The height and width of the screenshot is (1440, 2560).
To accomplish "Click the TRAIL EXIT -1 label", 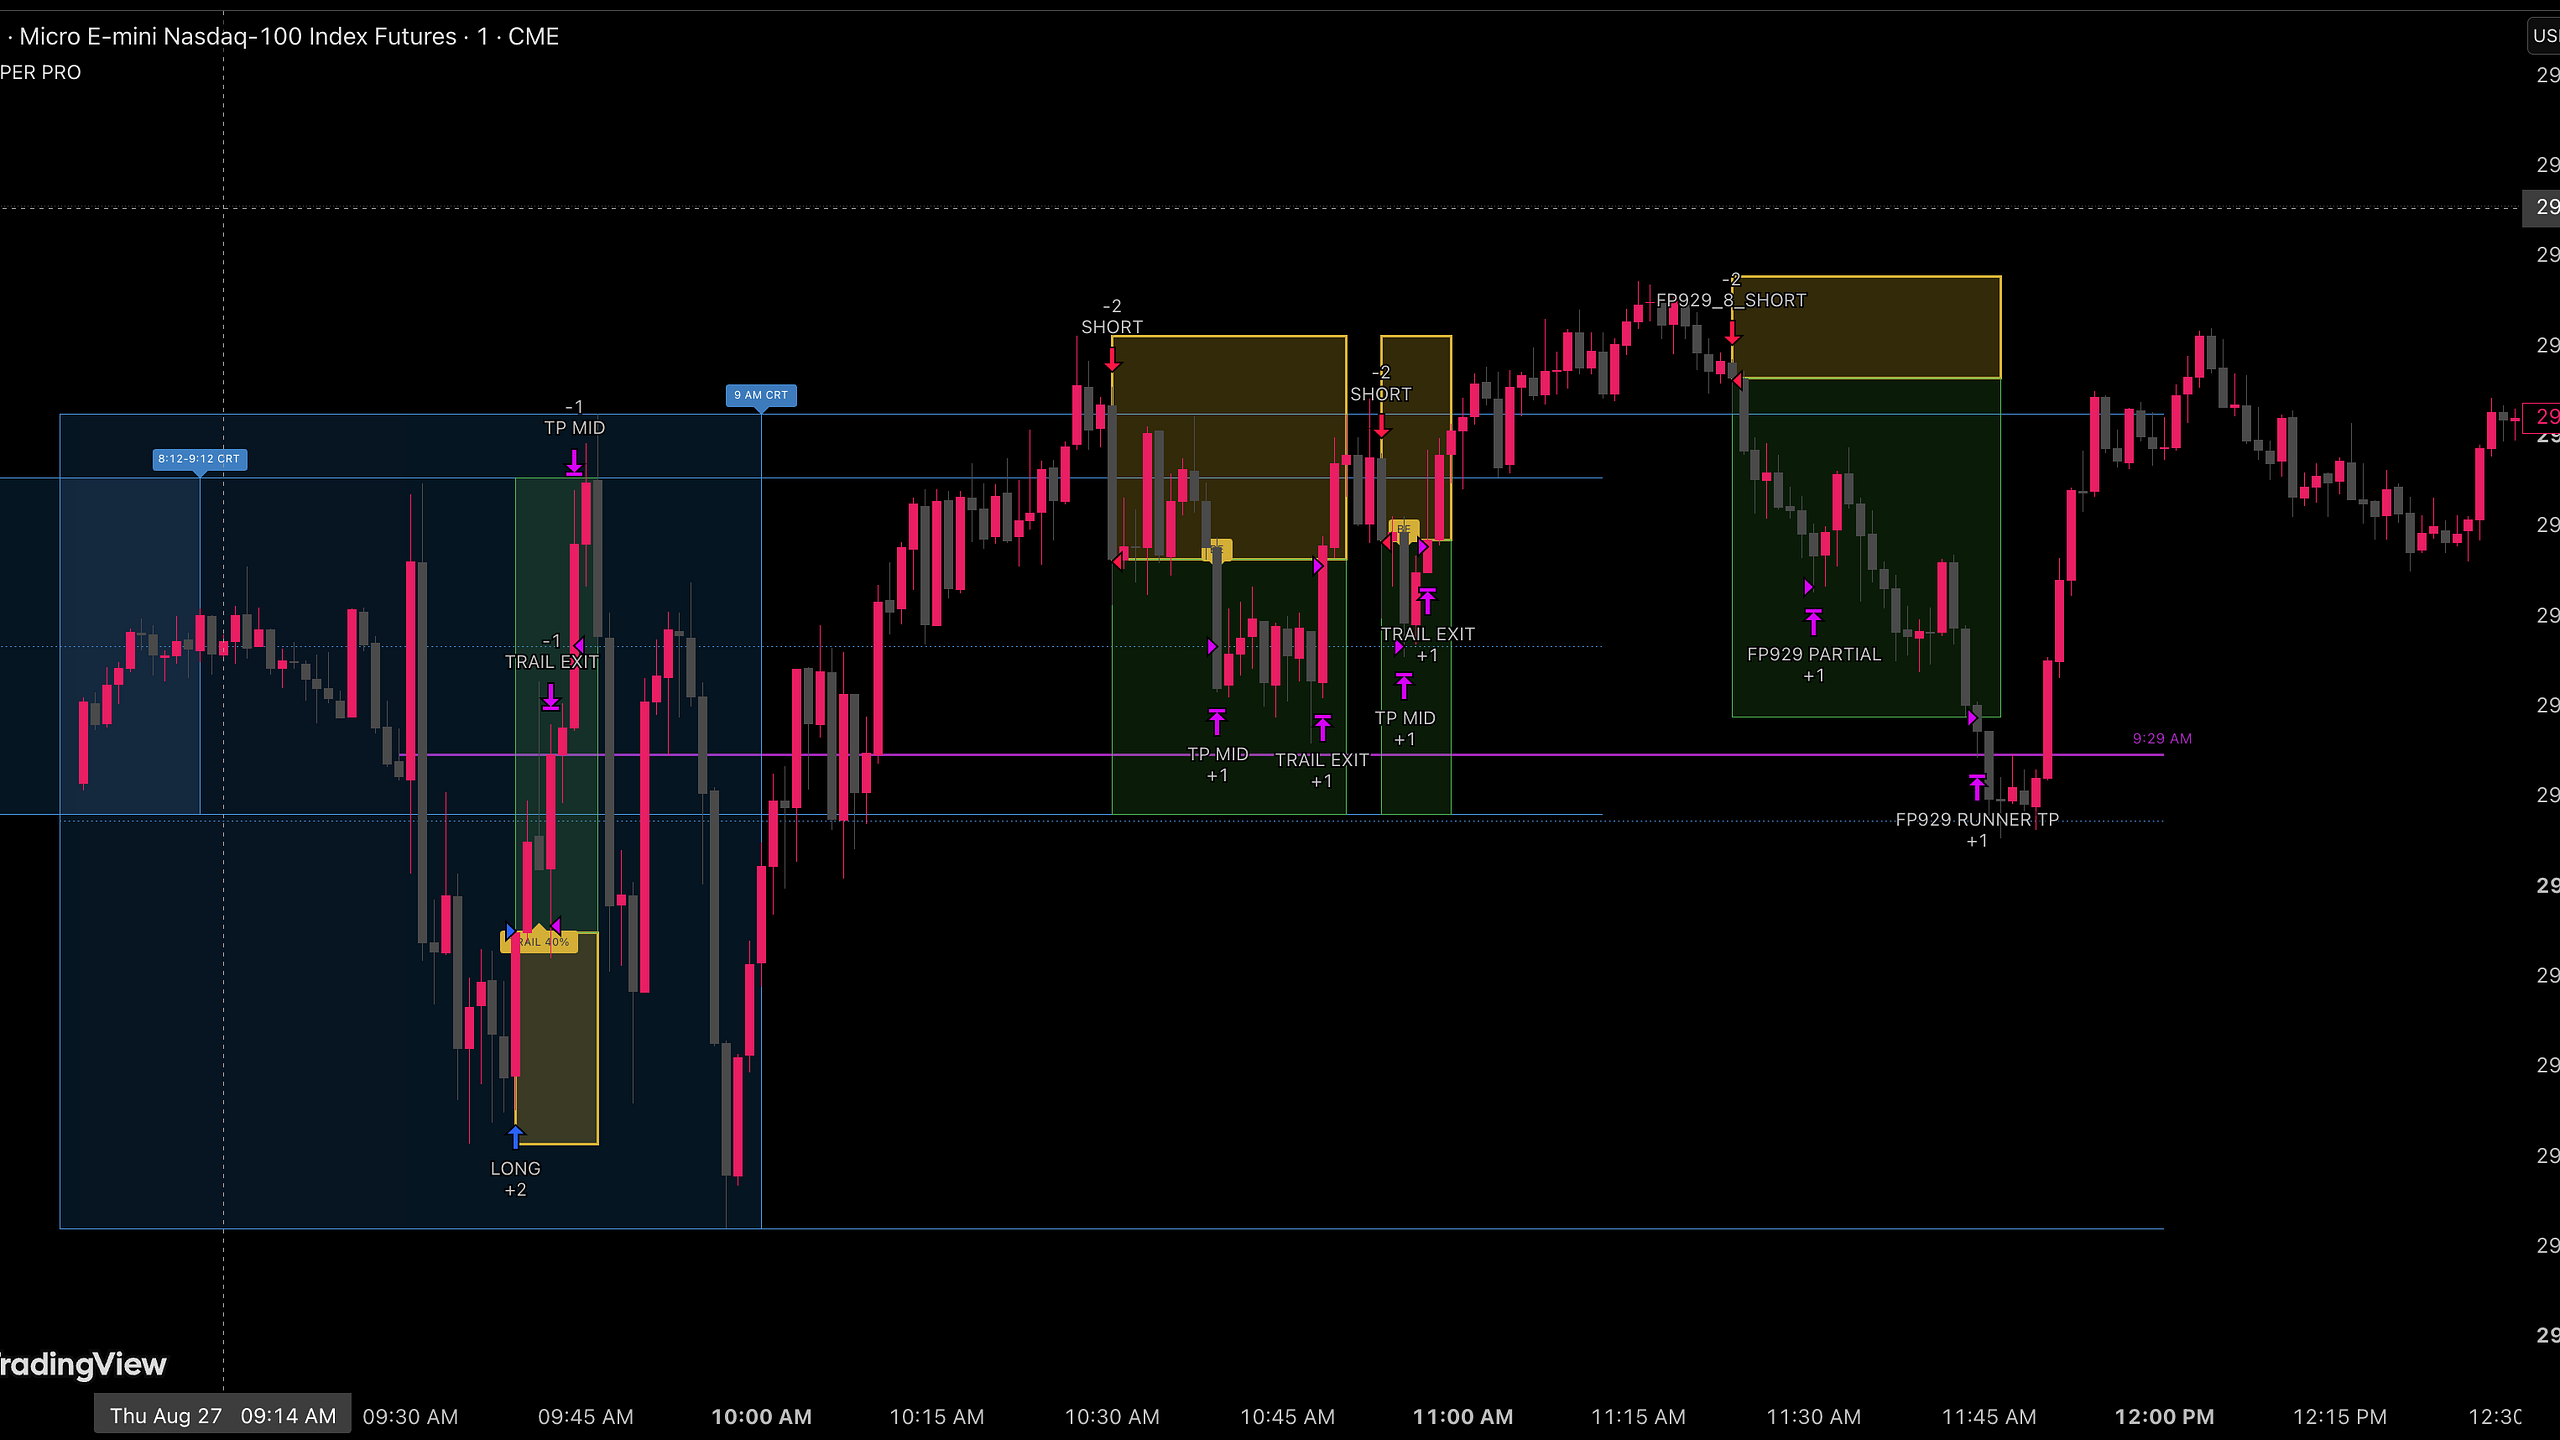I will coord(551,652).
